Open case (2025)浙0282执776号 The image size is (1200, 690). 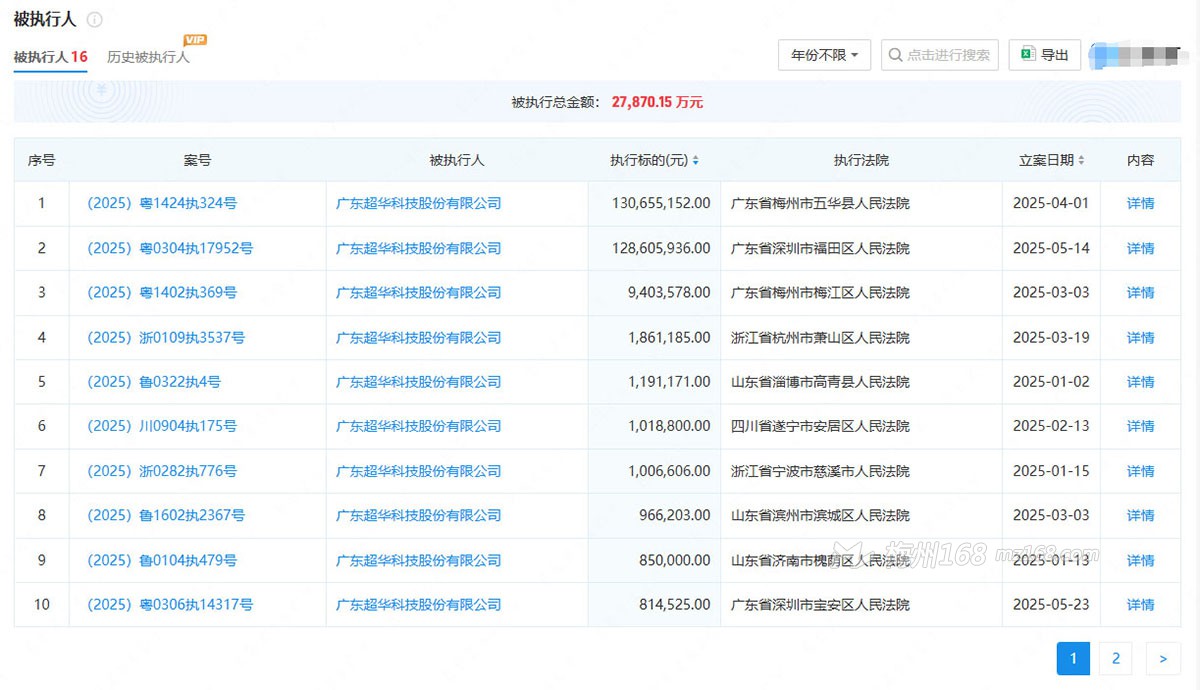162,470
